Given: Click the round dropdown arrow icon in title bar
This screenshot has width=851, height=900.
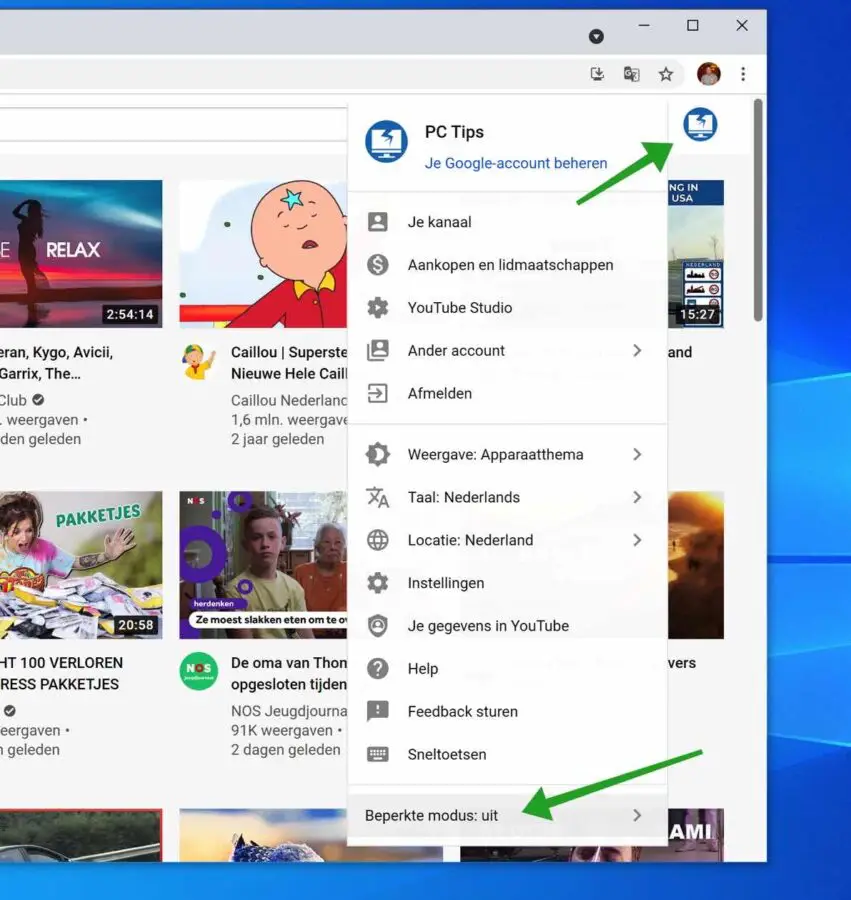Looking at the screenshot, I should (596, 36).
